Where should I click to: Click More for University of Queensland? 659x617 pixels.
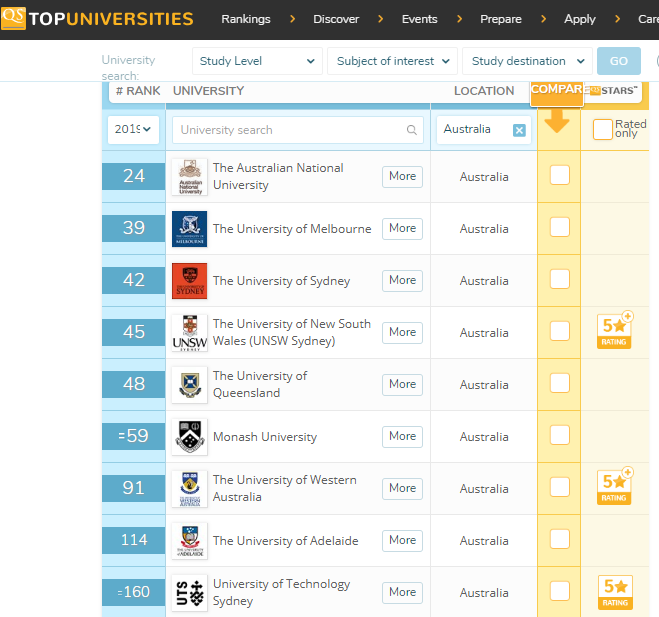click(x=402, y=384)
